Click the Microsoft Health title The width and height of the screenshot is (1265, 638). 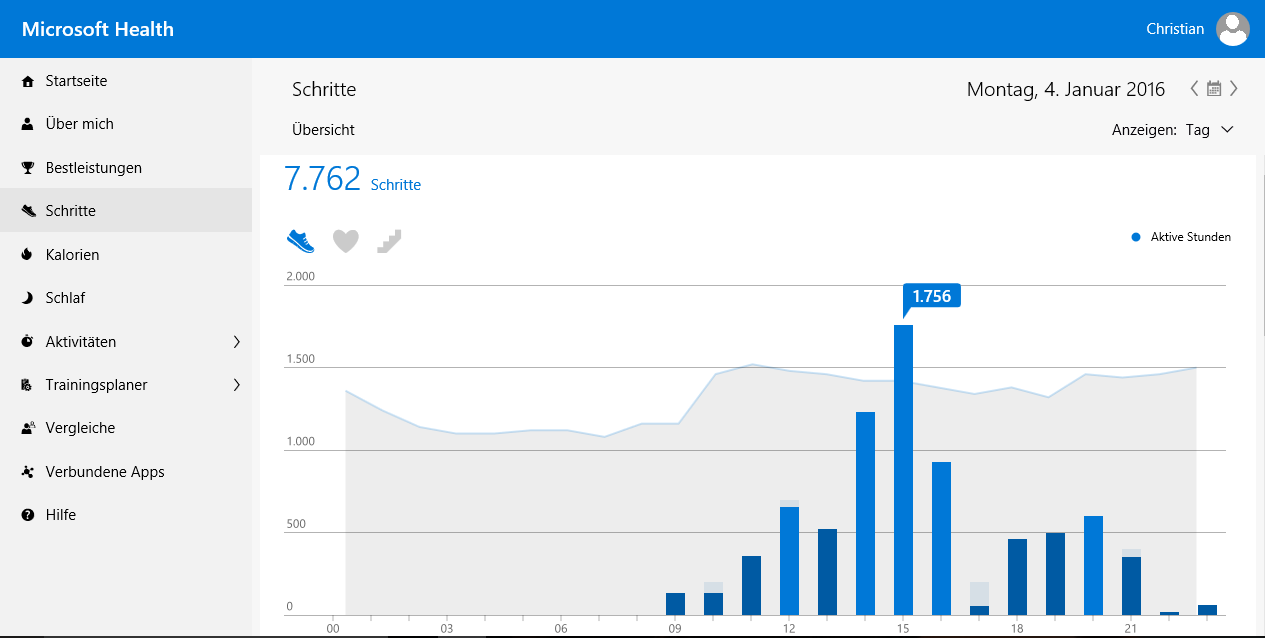[x=98, y=29]
